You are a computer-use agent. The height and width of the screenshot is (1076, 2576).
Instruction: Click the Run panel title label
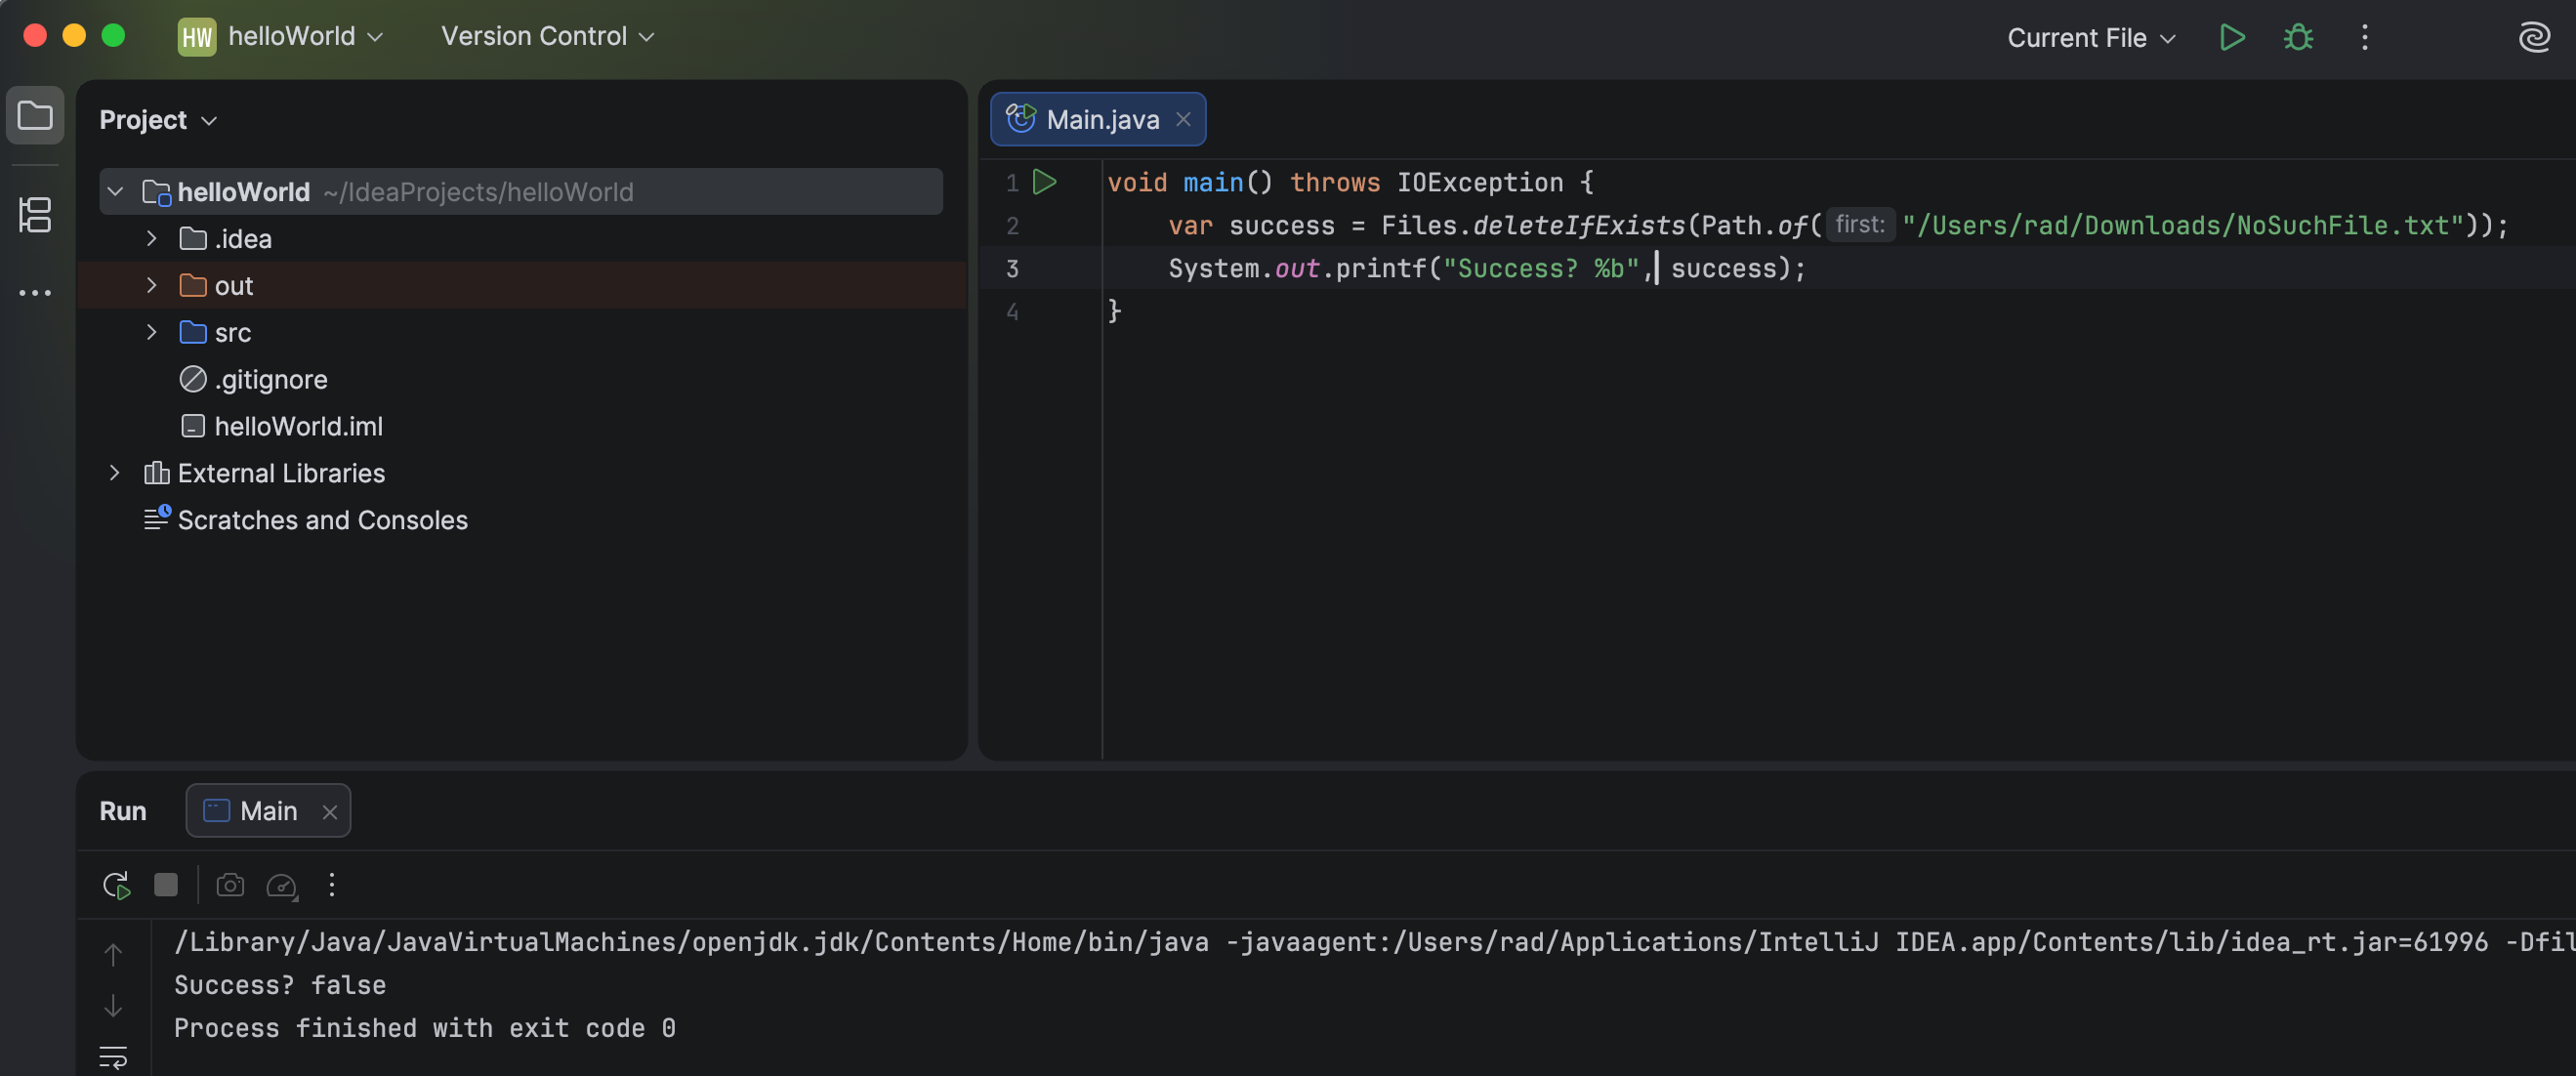click(123, 810)
